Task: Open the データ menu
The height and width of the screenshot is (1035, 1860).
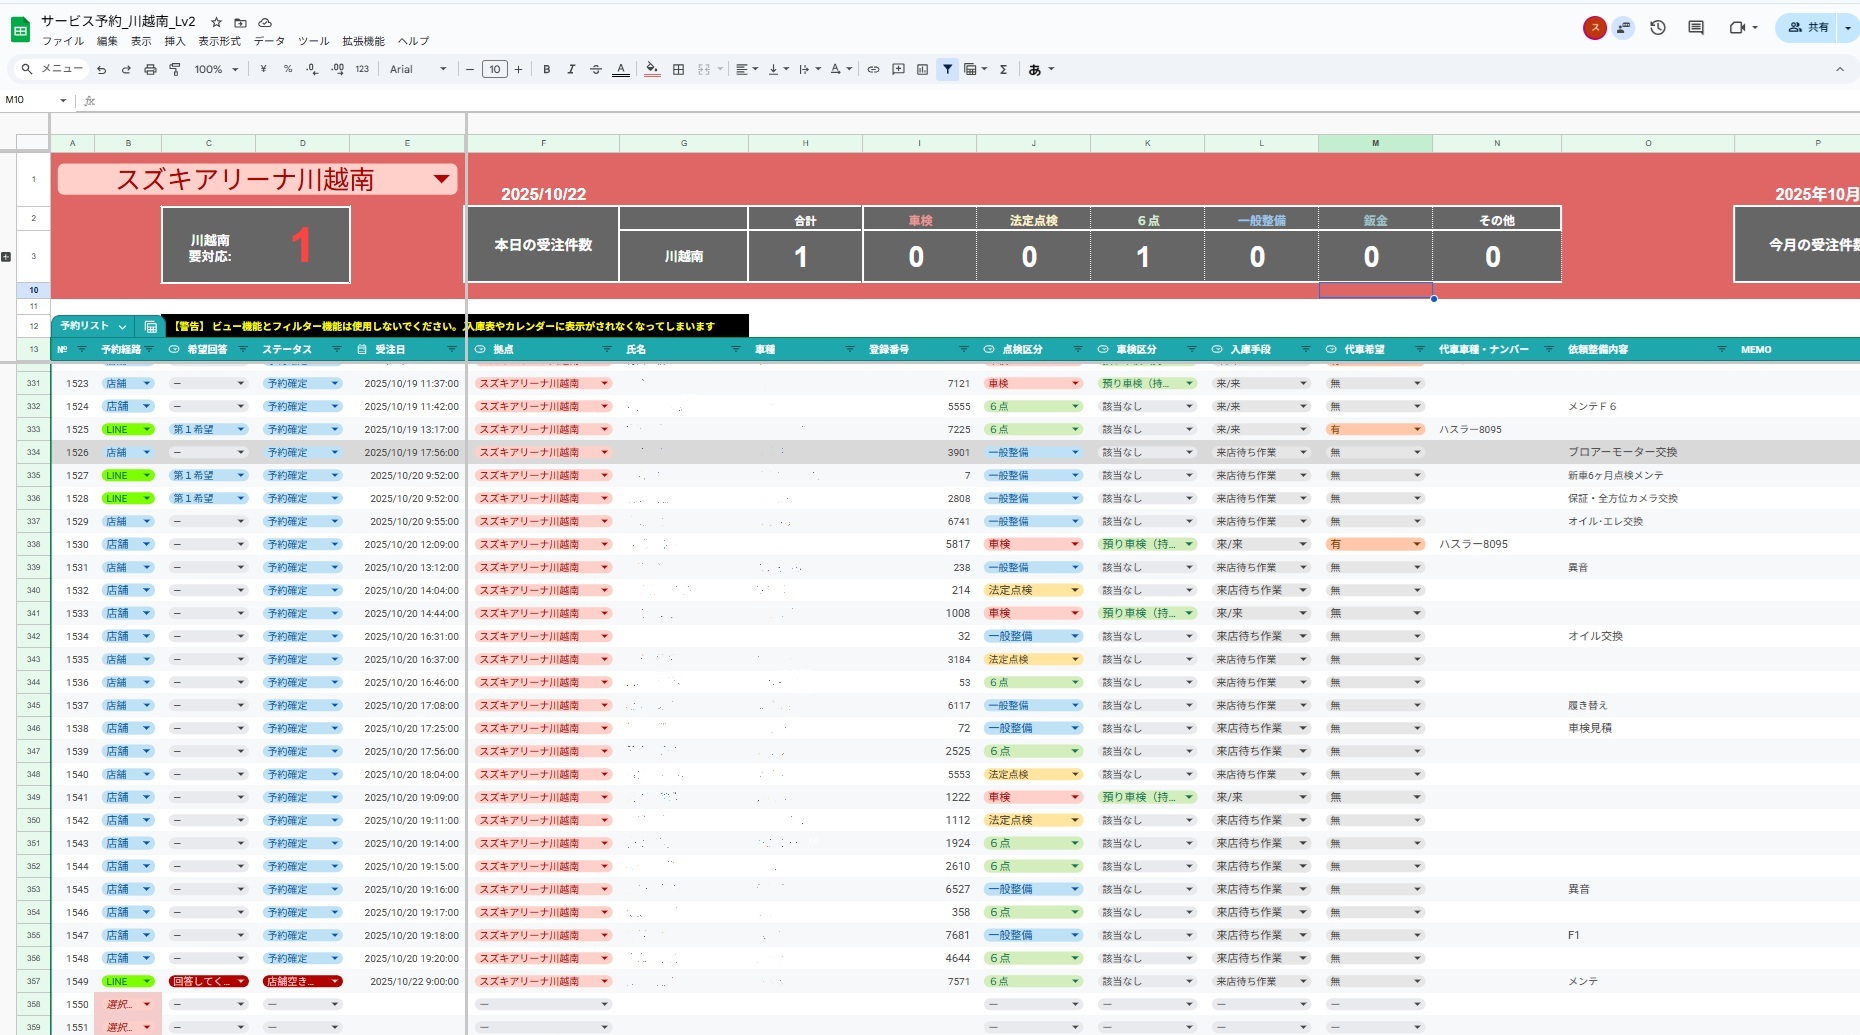Action: [x=269, y=41]
